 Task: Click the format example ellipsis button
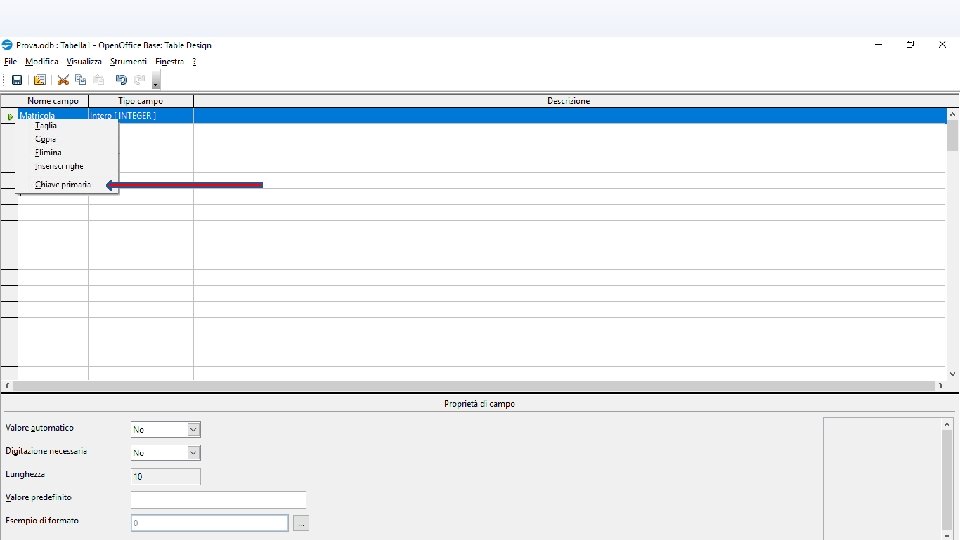click(x=301, y=523)
